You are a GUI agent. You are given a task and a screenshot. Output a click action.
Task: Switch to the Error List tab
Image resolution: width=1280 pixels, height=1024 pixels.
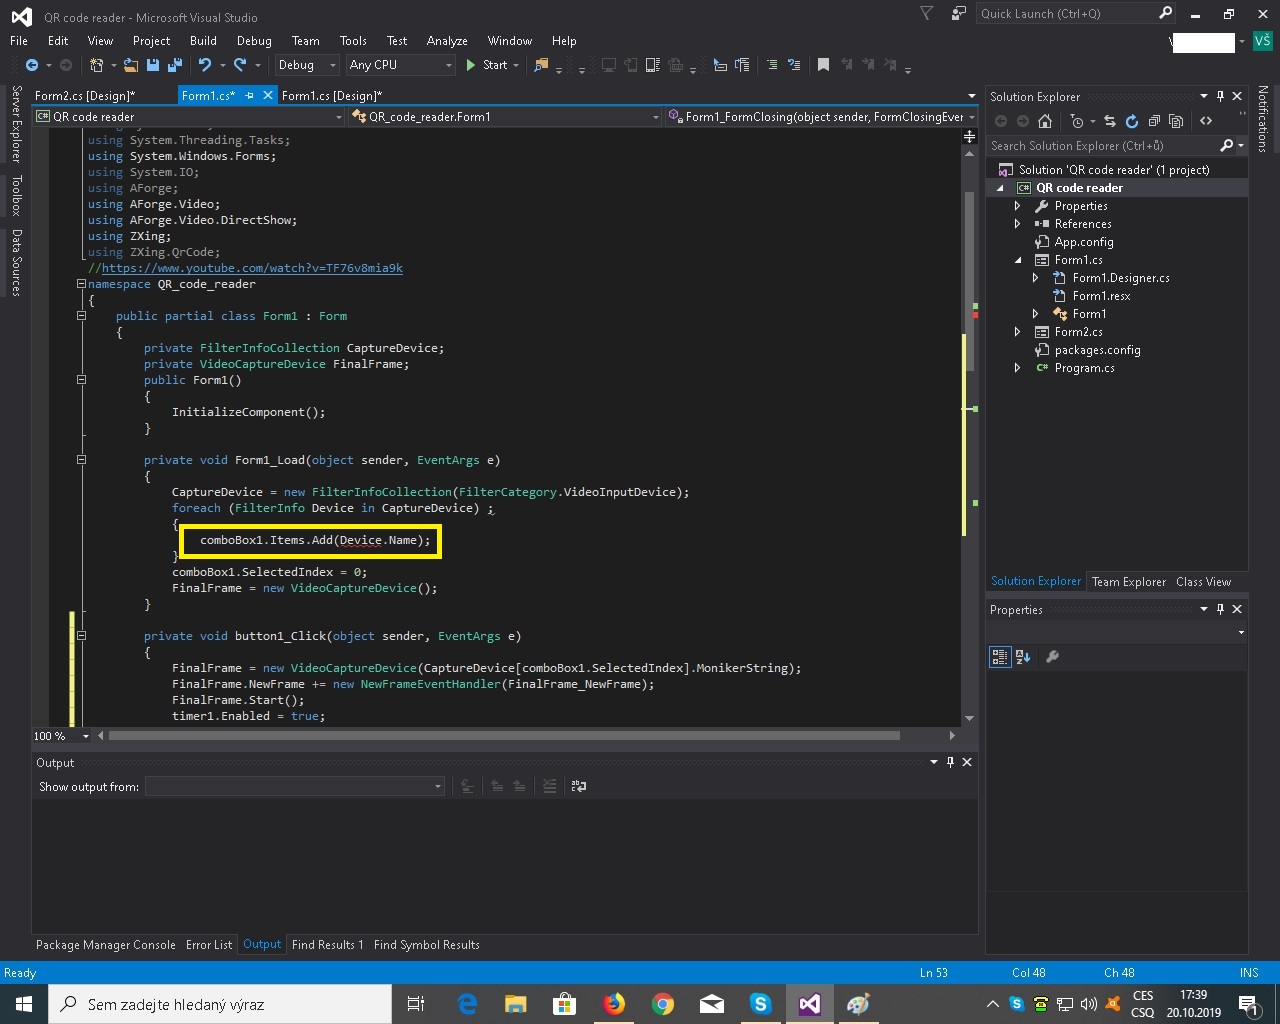click(208, 945)
